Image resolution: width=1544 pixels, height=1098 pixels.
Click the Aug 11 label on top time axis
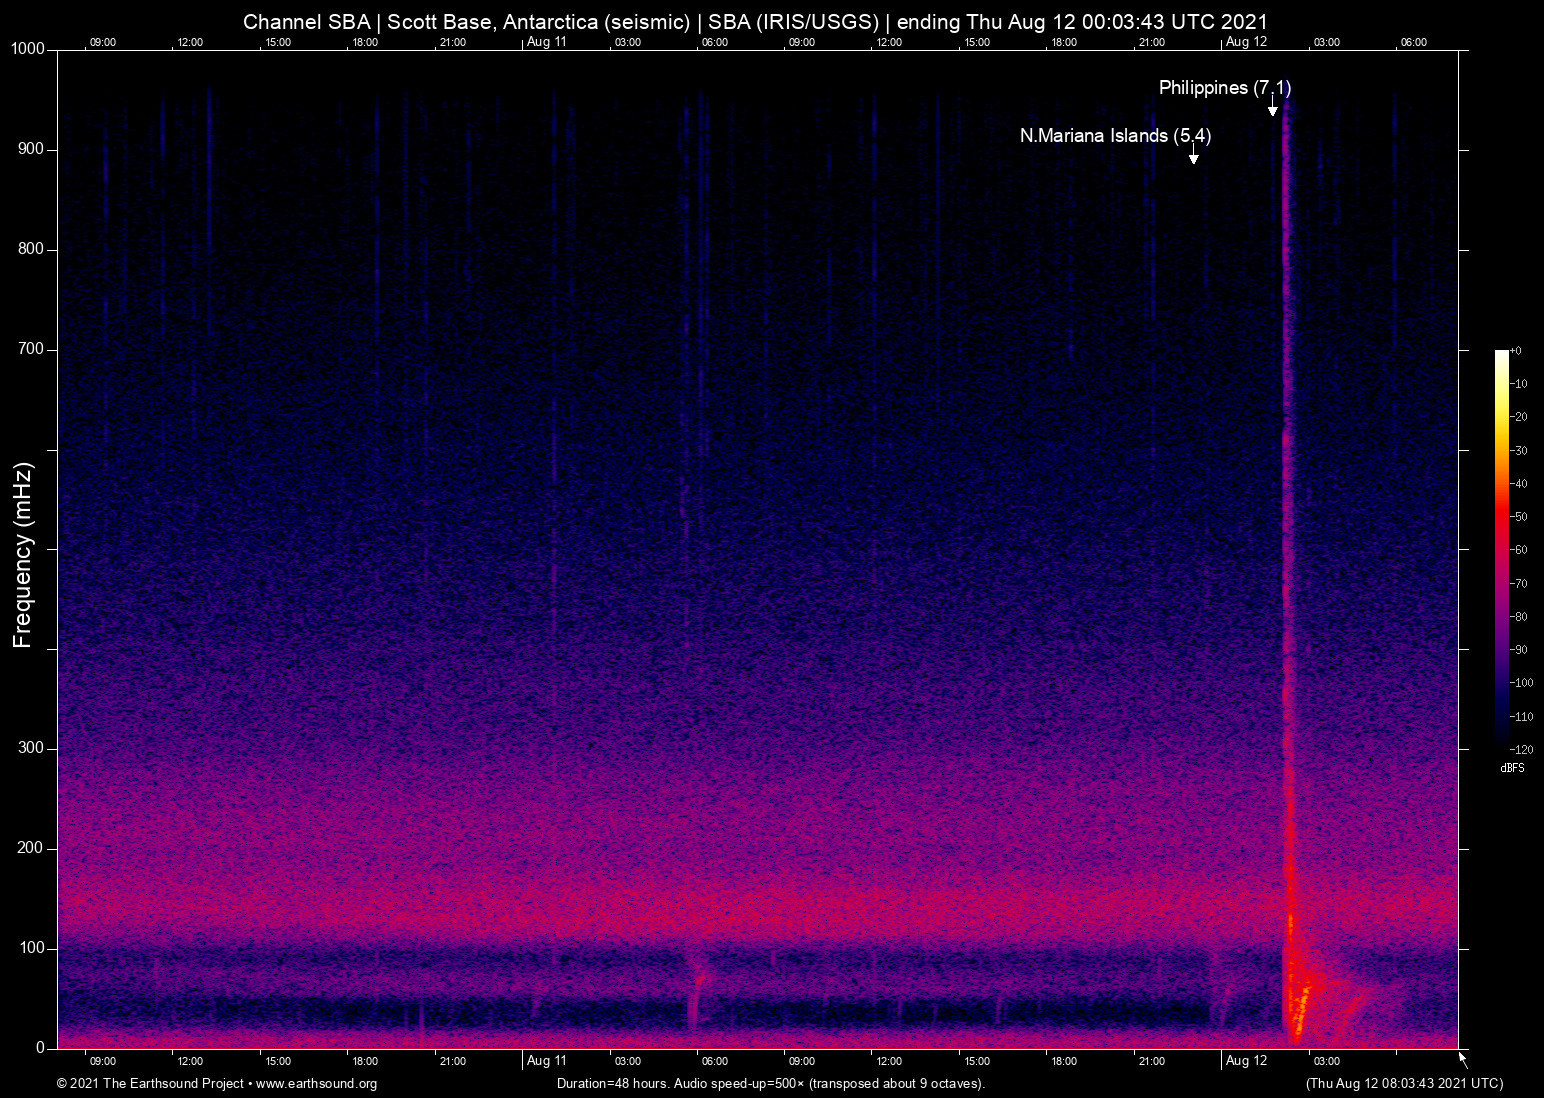(546, 42)
